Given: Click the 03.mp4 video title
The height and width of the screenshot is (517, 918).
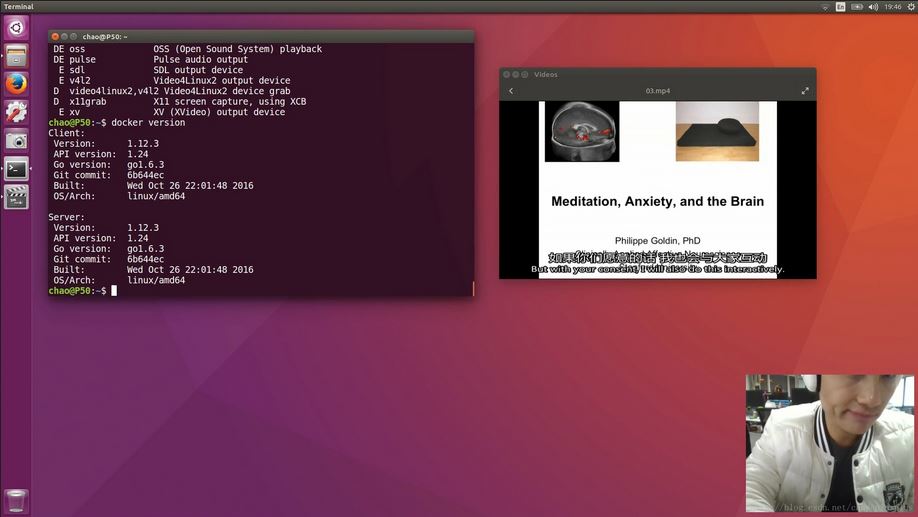Looking at the screenshot, I should pyautogui.click(x=657, y=91).
